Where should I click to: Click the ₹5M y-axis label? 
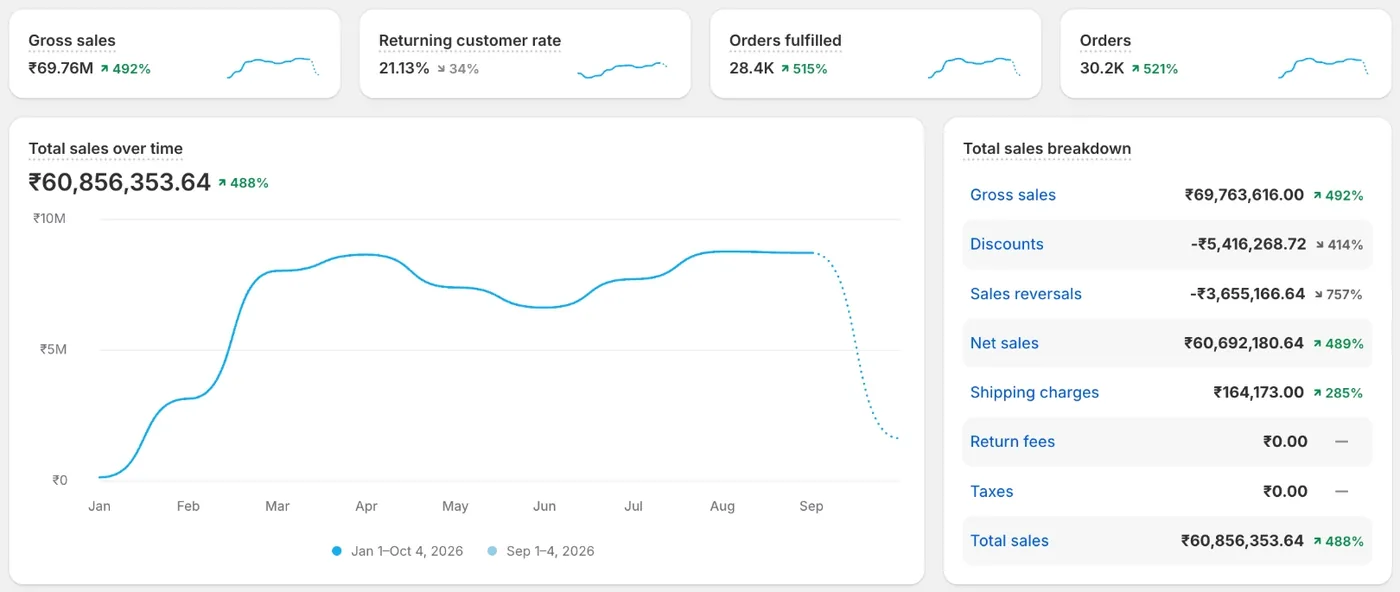pyautogui.click(x=54, y=349)
